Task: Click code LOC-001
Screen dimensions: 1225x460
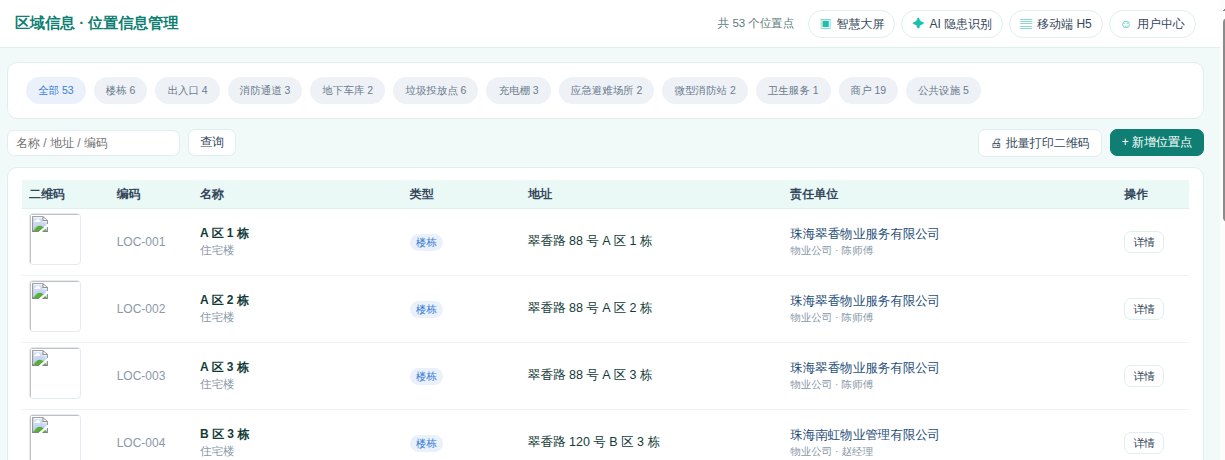Action: (x=141, y=242)
